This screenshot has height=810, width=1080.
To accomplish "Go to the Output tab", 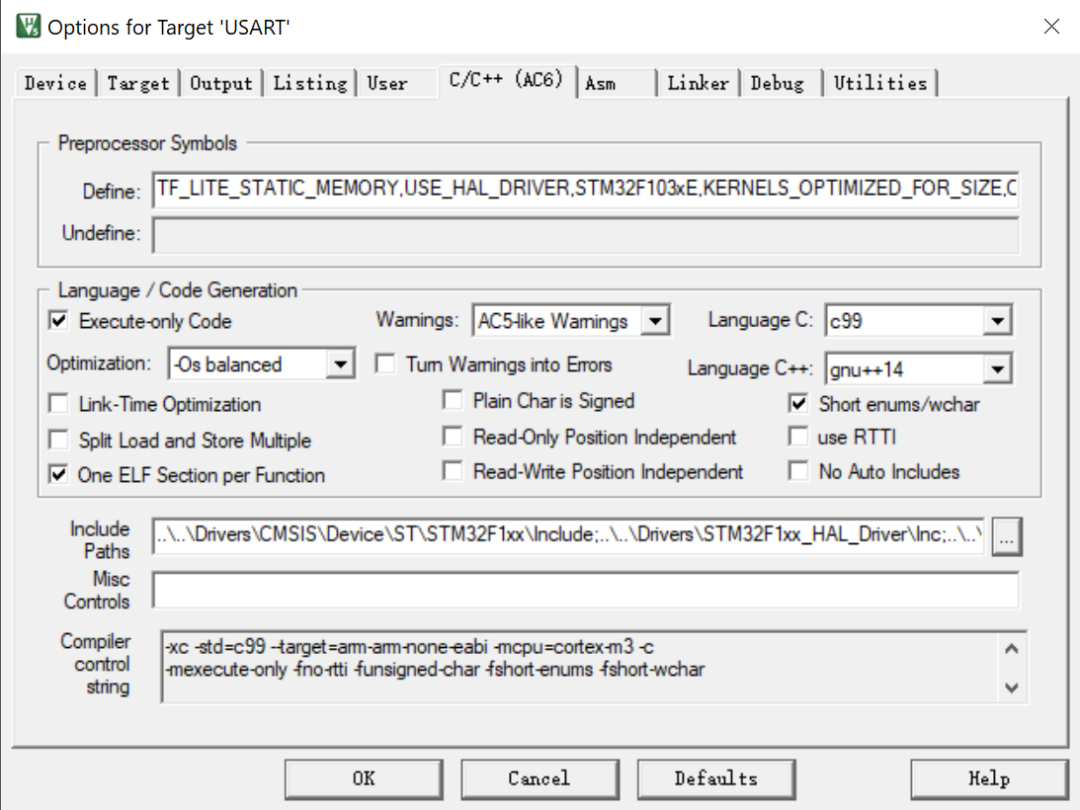I will click(221, 83).
